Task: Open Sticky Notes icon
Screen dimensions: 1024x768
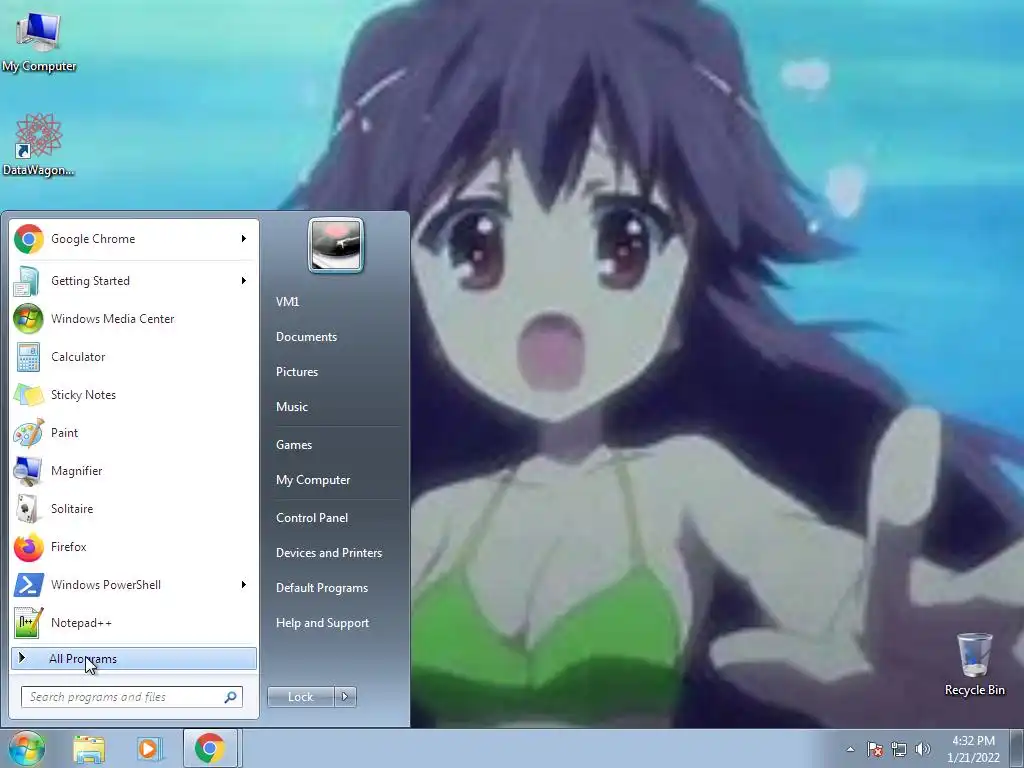Action: pyautogui.click(x=27, y=394)
